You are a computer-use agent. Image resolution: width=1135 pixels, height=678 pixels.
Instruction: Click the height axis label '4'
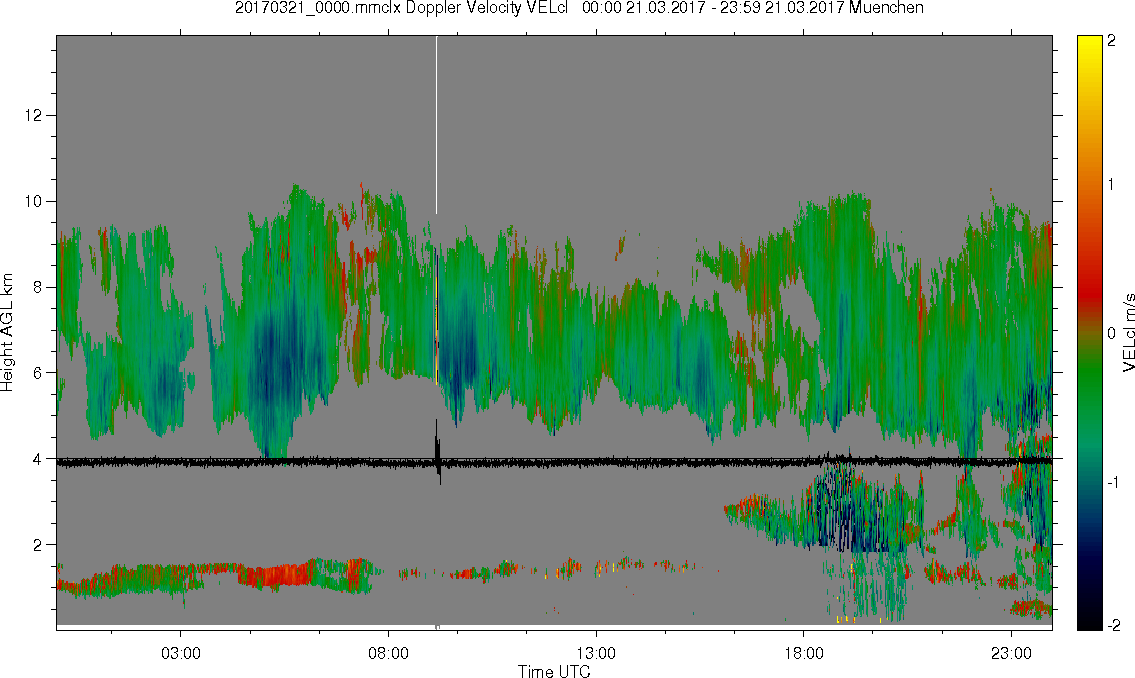pyautogui.click(x=38, y=459)
